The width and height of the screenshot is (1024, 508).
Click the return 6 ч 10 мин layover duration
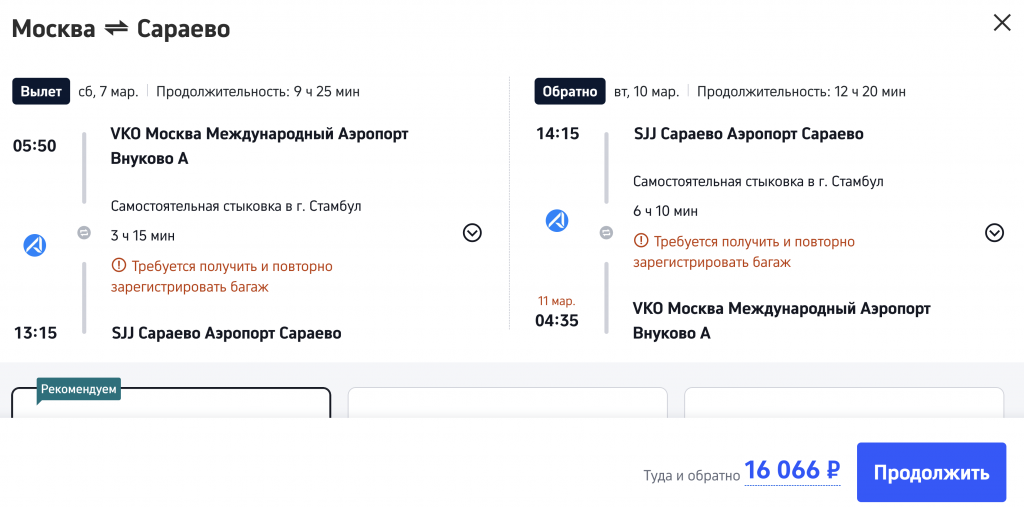pyautogui.click(x=665, y=211)
